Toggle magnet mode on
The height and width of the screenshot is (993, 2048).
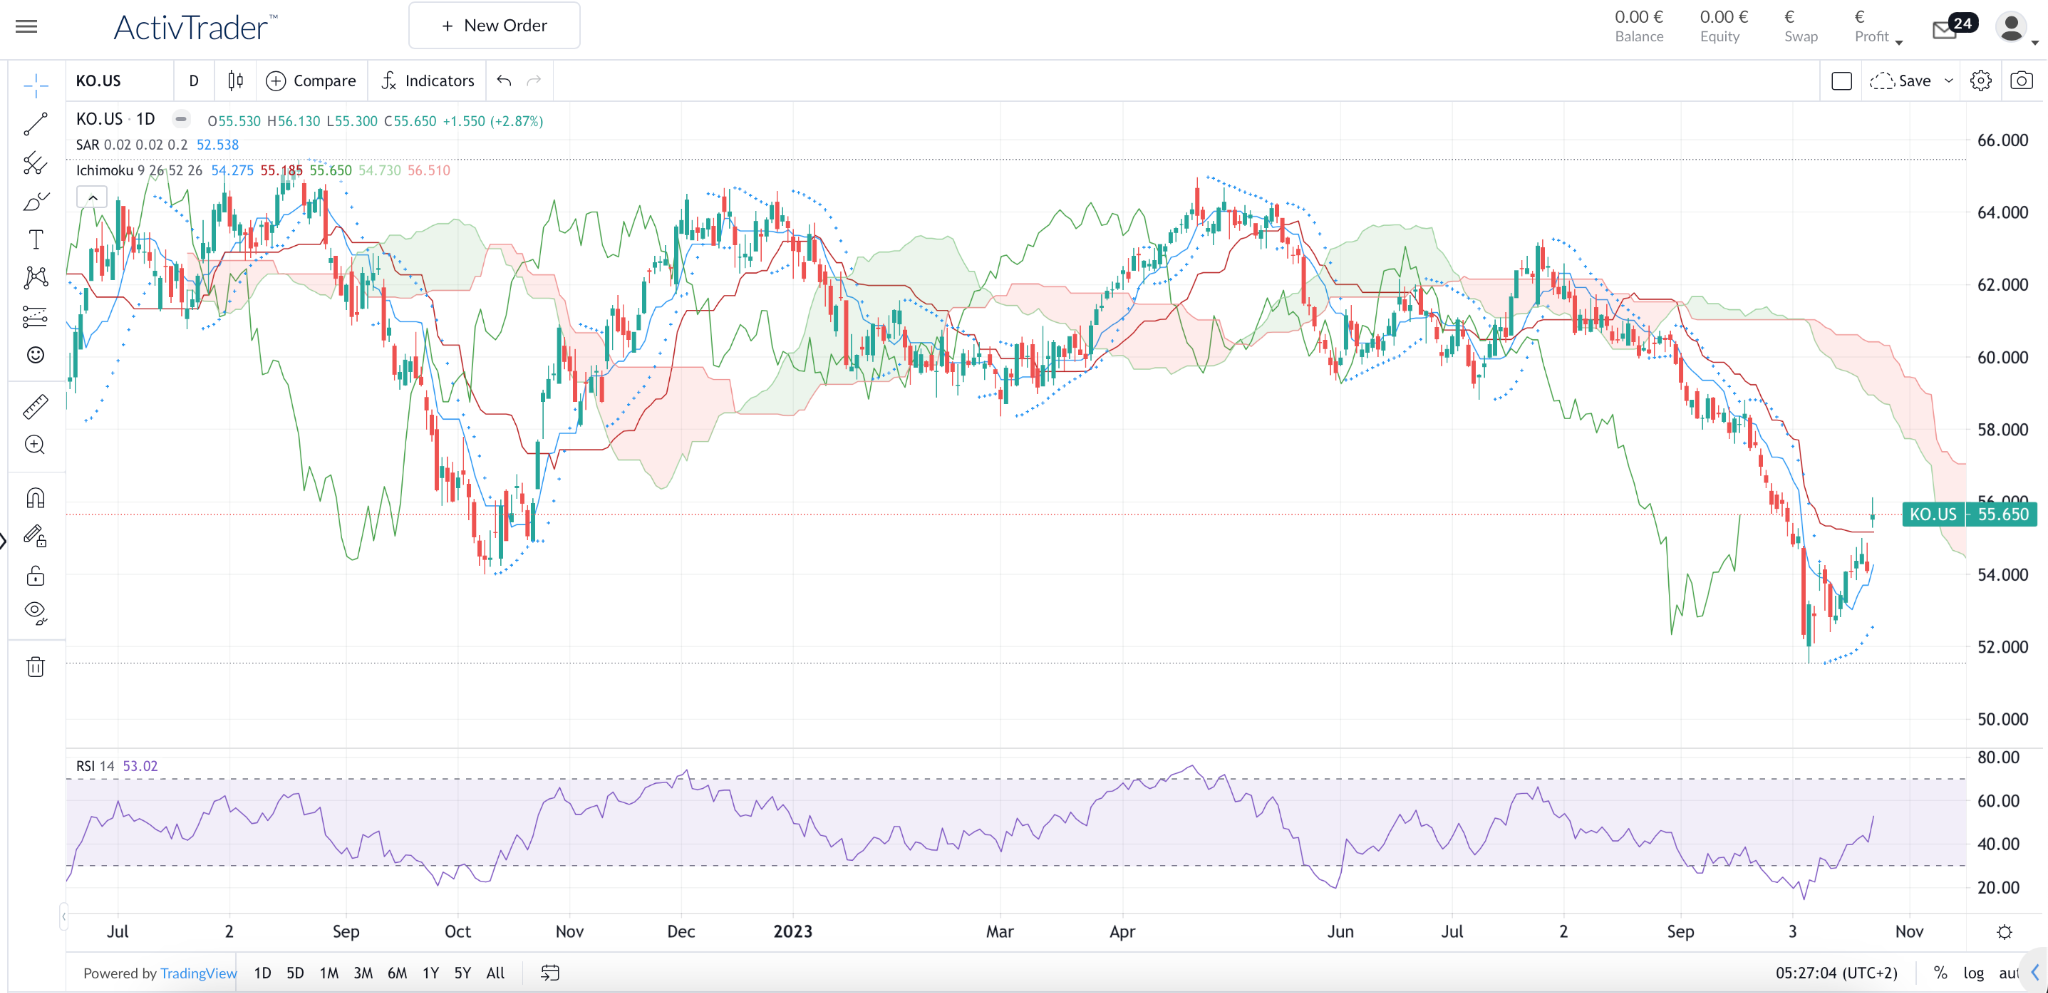36,498
